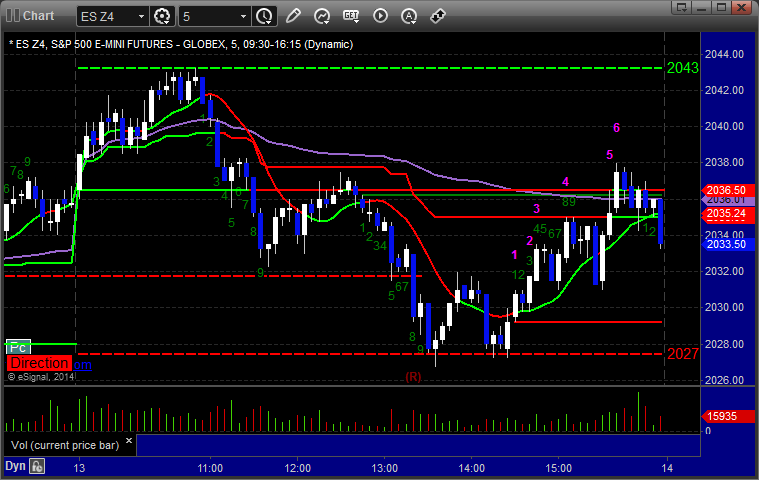Click the red 2027 level label

click(683, 354)
